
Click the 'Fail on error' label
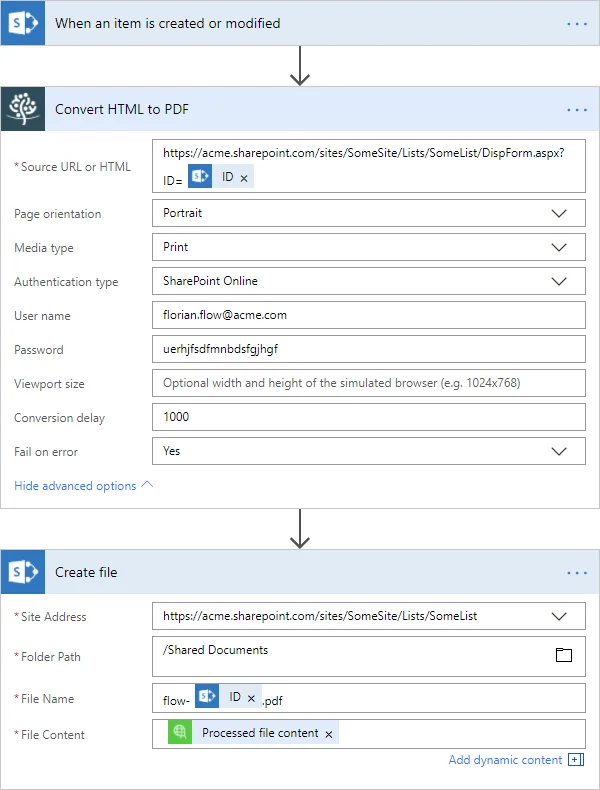[46, 452]
